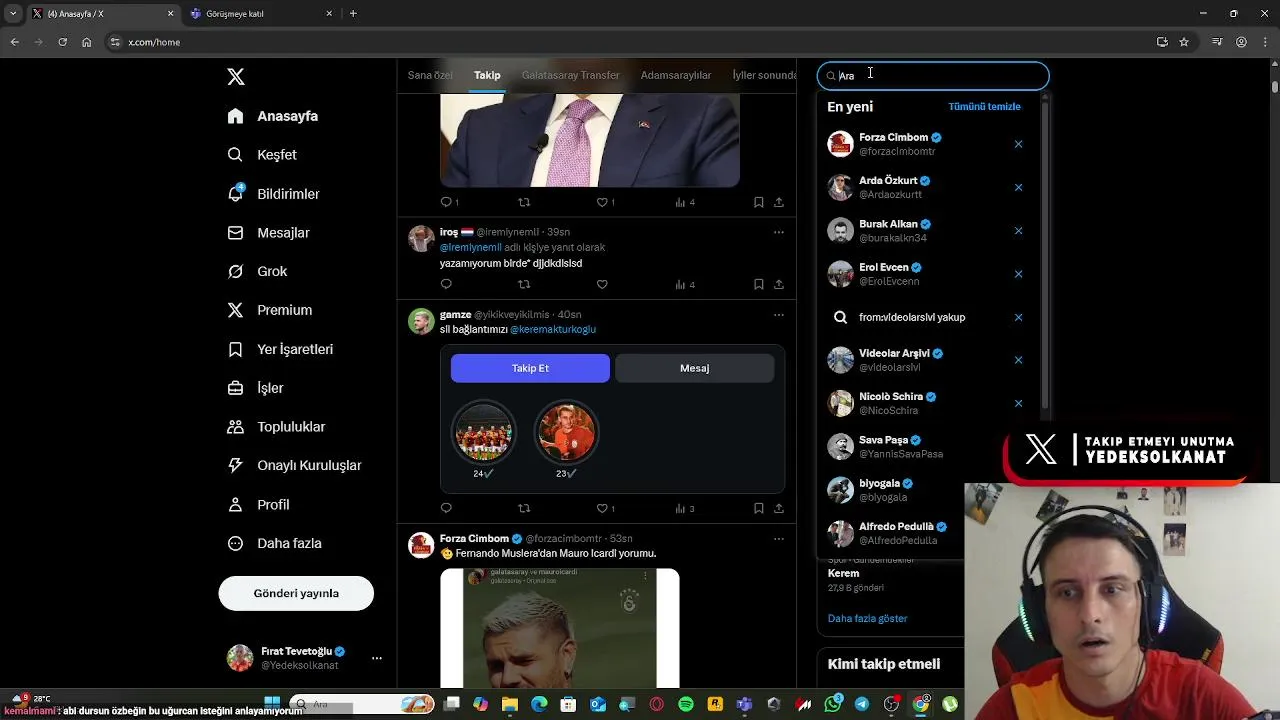Remove Burak Alkan from recent searches
The height and width of the screenshot is (720, 1280).
tap(1018, 231)
